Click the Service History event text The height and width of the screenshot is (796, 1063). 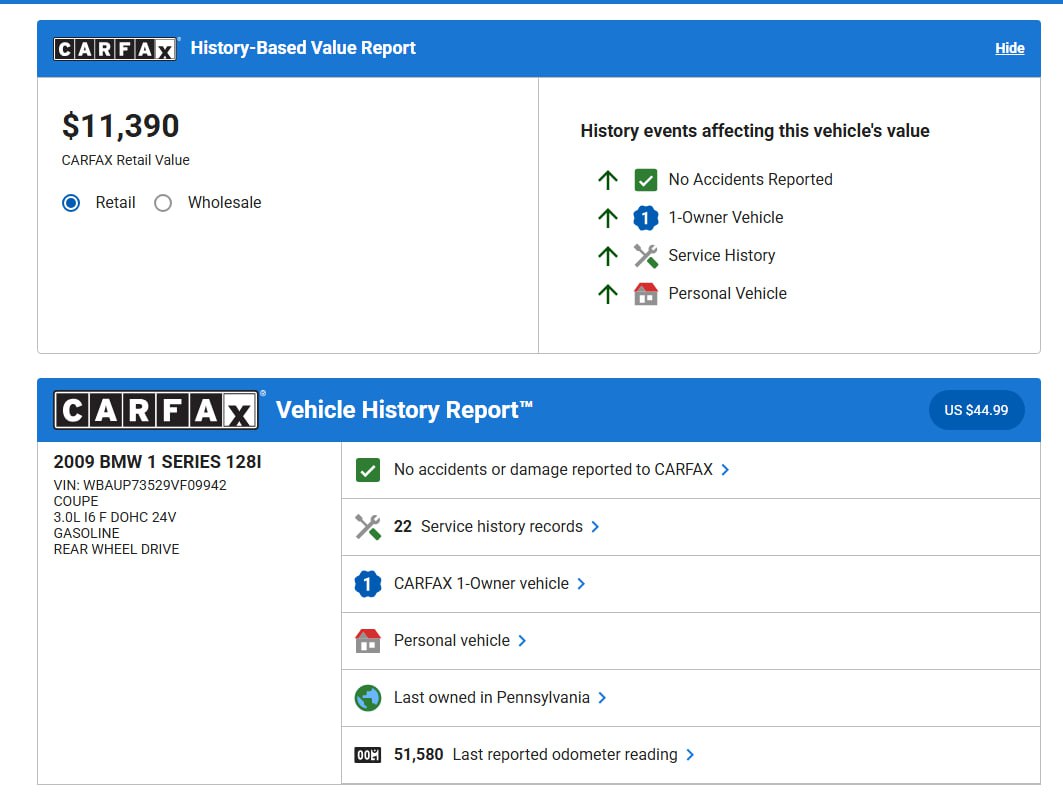721,256
